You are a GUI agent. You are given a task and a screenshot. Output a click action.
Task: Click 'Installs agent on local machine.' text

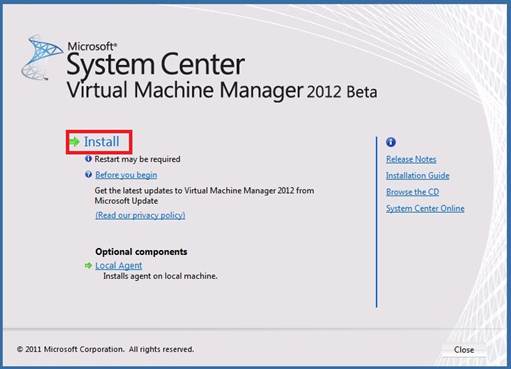pyautogui.click(x=160, y=276)
